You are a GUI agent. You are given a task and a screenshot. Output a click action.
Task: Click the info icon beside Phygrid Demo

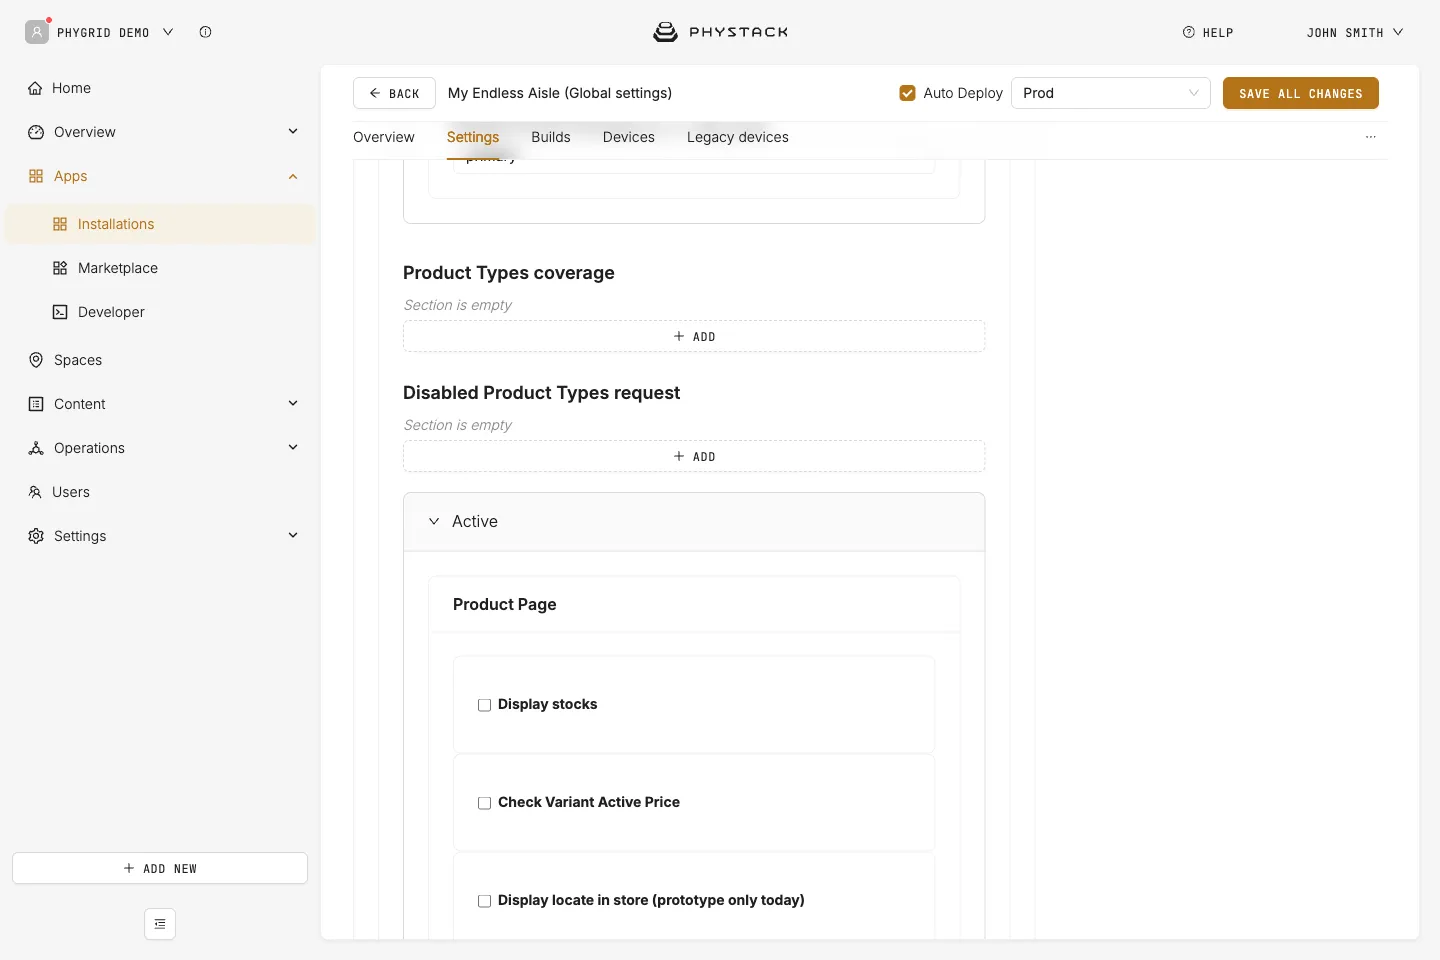click(205, 32)
